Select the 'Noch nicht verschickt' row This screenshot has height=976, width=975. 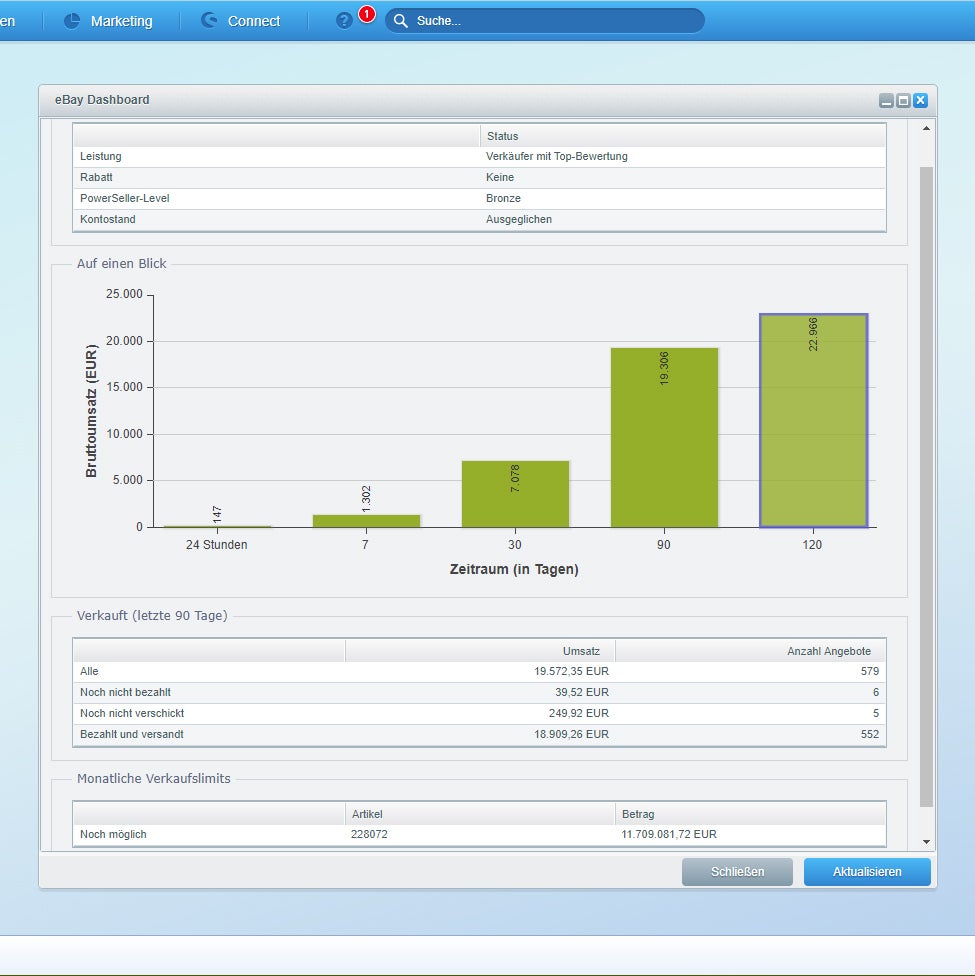479,713
